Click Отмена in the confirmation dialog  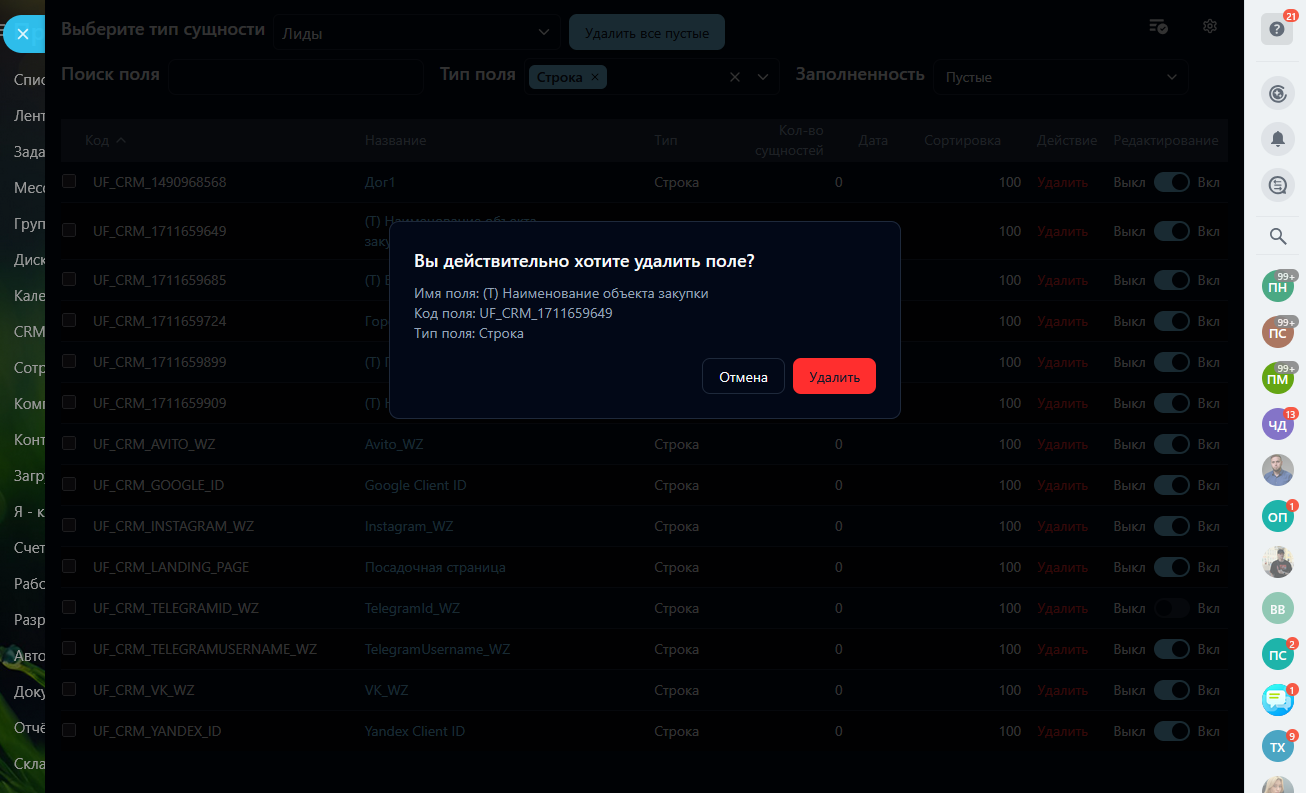[743, 376]
